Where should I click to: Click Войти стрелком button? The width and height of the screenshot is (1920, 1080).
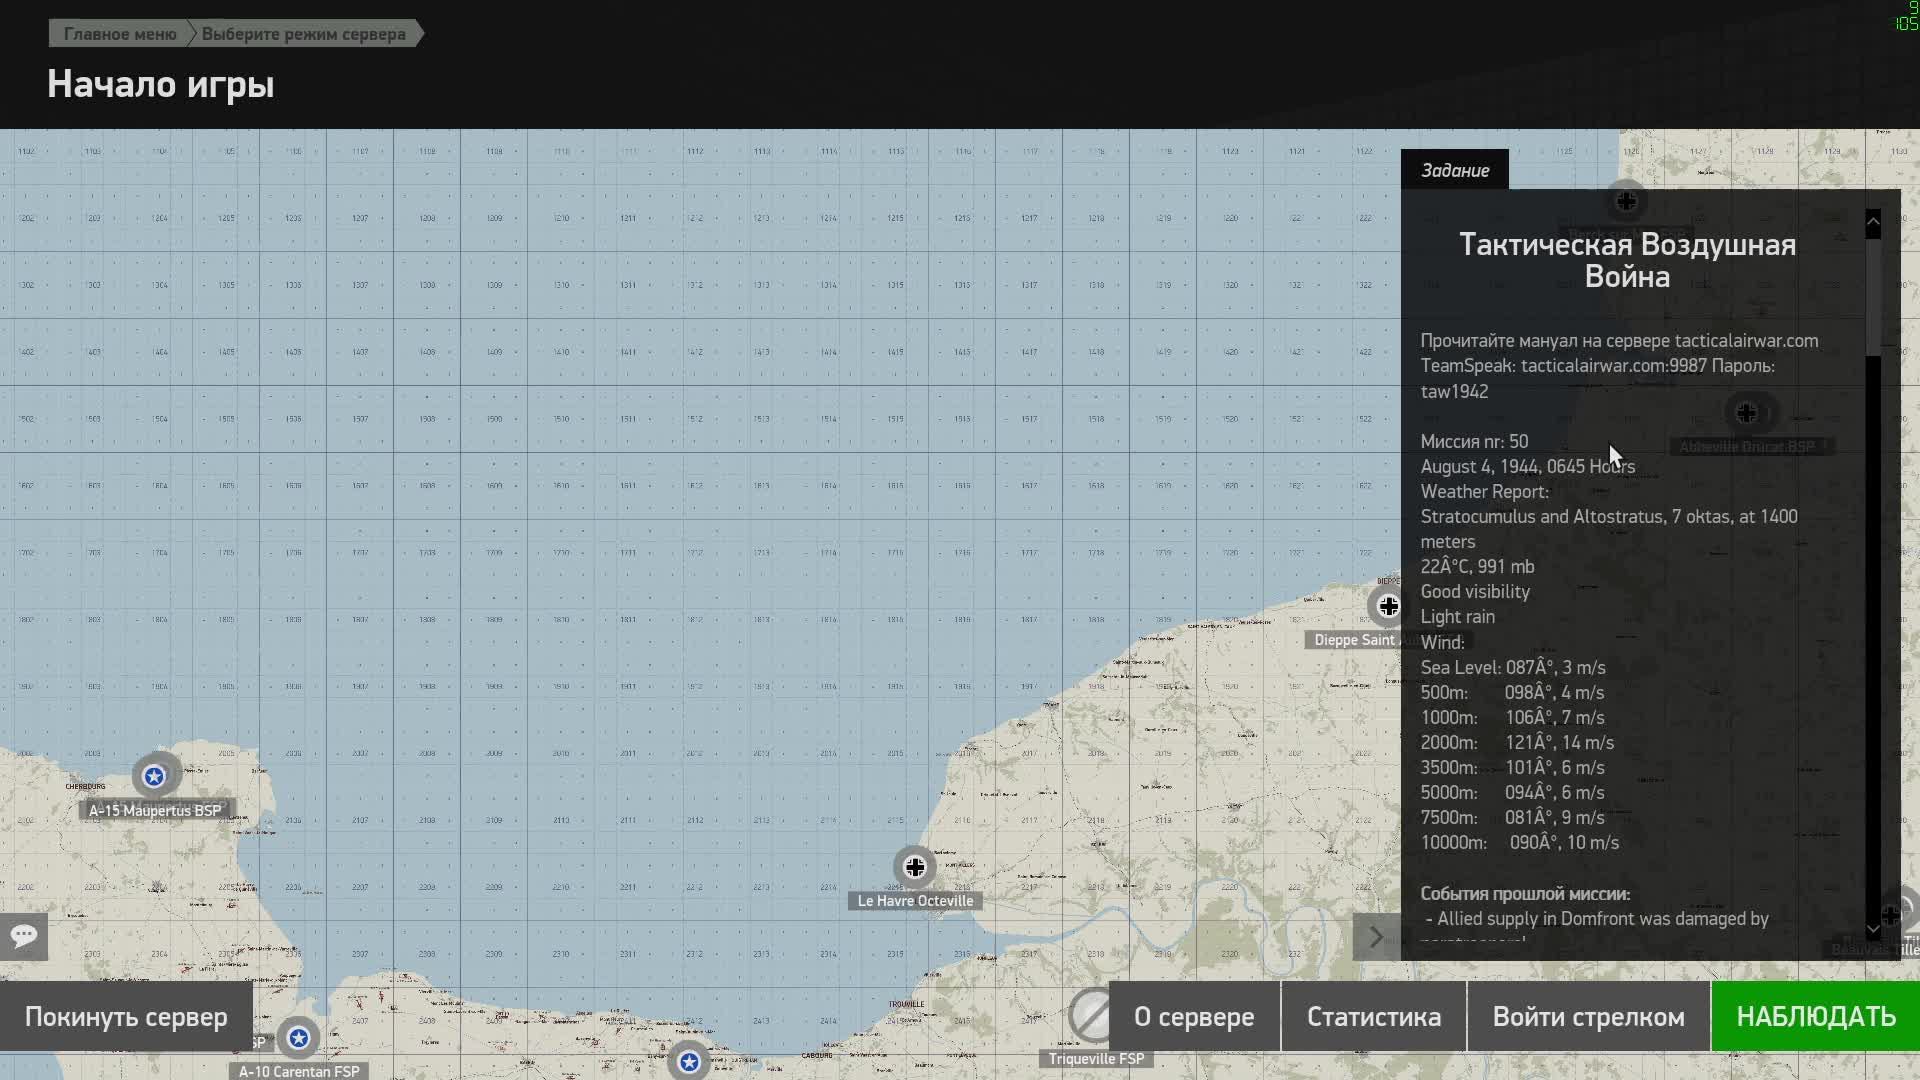click(x=1588, y=1017)
